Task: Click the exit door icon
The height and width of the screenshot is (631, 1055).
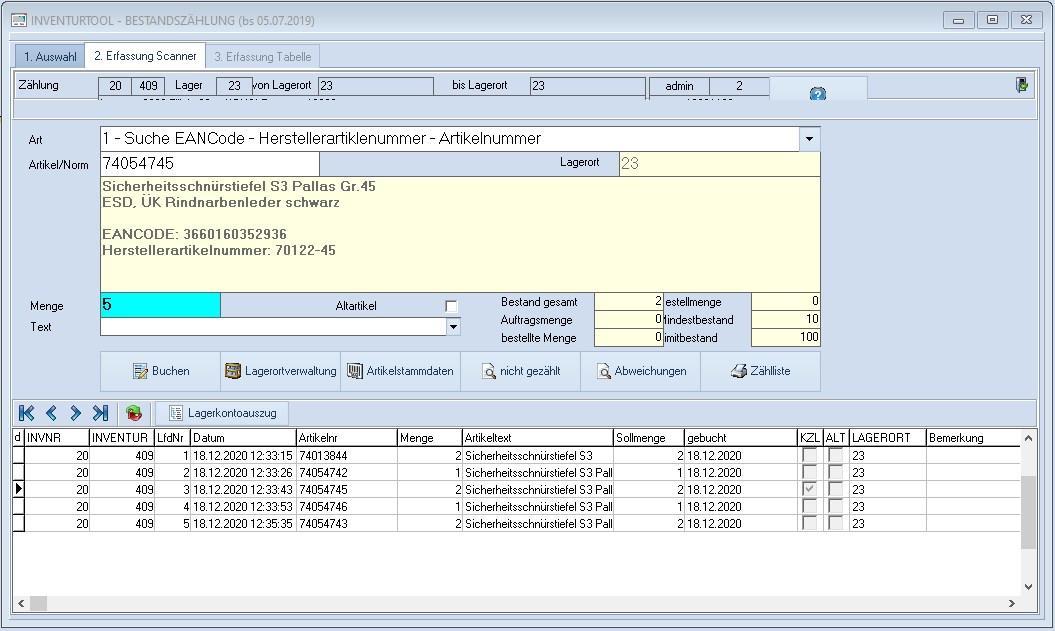Action: click(x=1022, y=86)
